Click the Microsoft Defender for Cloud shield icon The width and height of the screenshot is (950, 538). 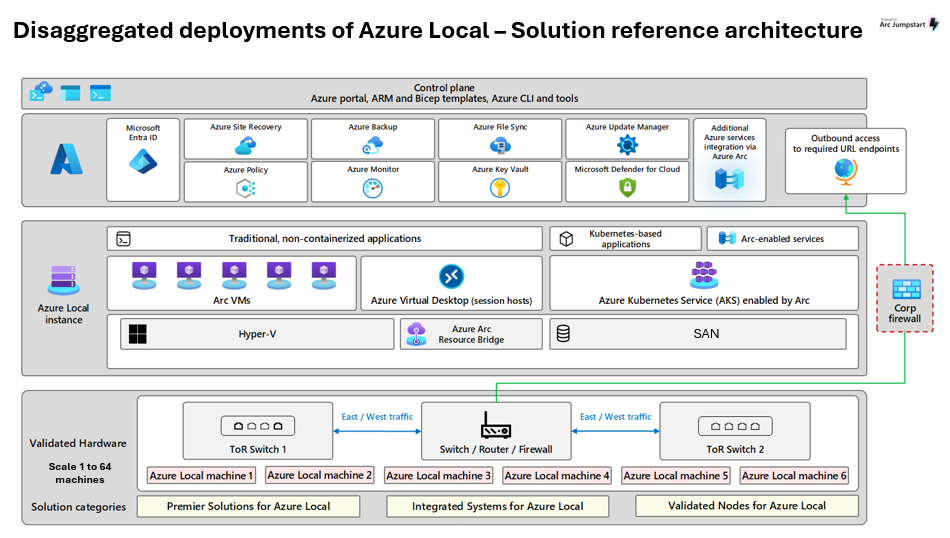point(627,188)
